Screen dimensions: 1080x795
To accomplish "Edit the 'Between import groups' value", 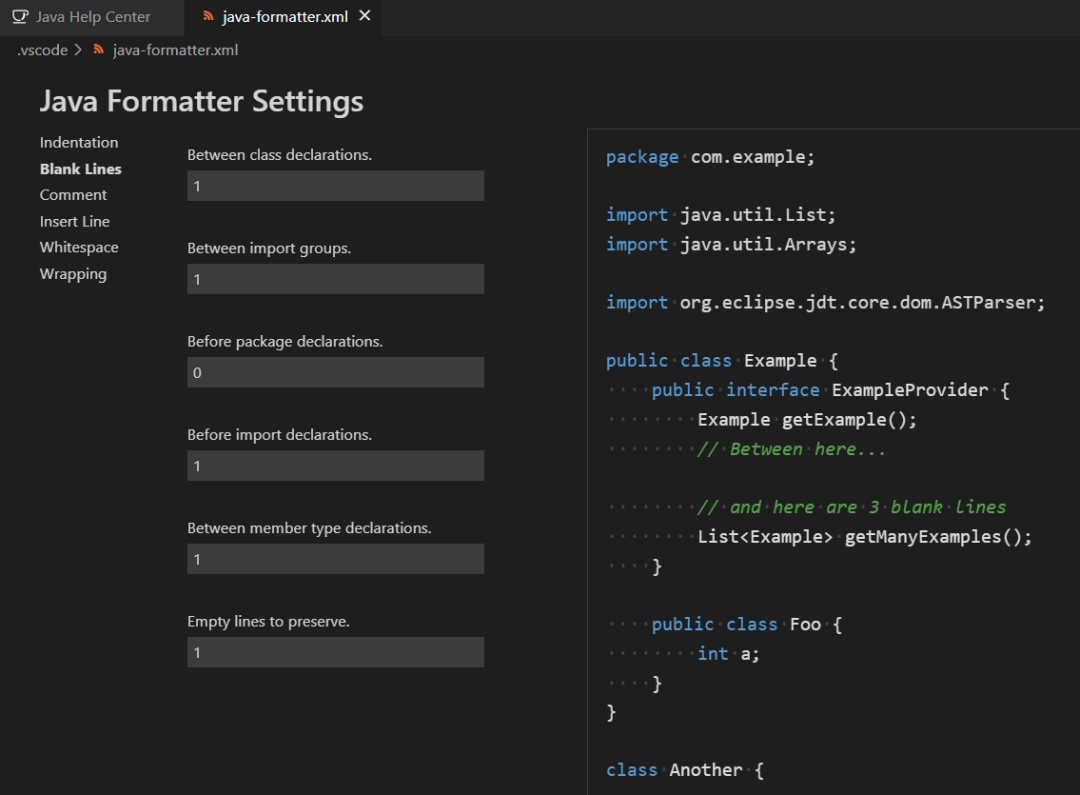I will tap(335, 278).
